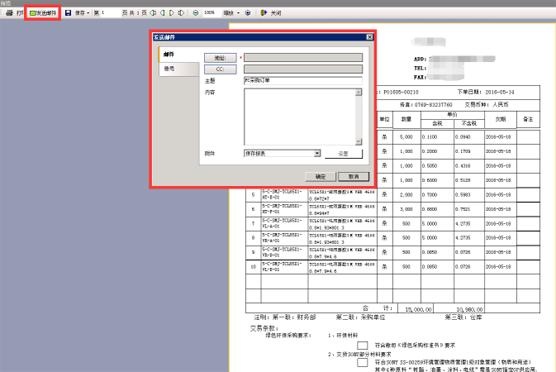Image resolution: width=556 pixels, height=372 pixels.
Task: Click the 设置 button beside attachment dropdown
Action: [x=344, y=154]
